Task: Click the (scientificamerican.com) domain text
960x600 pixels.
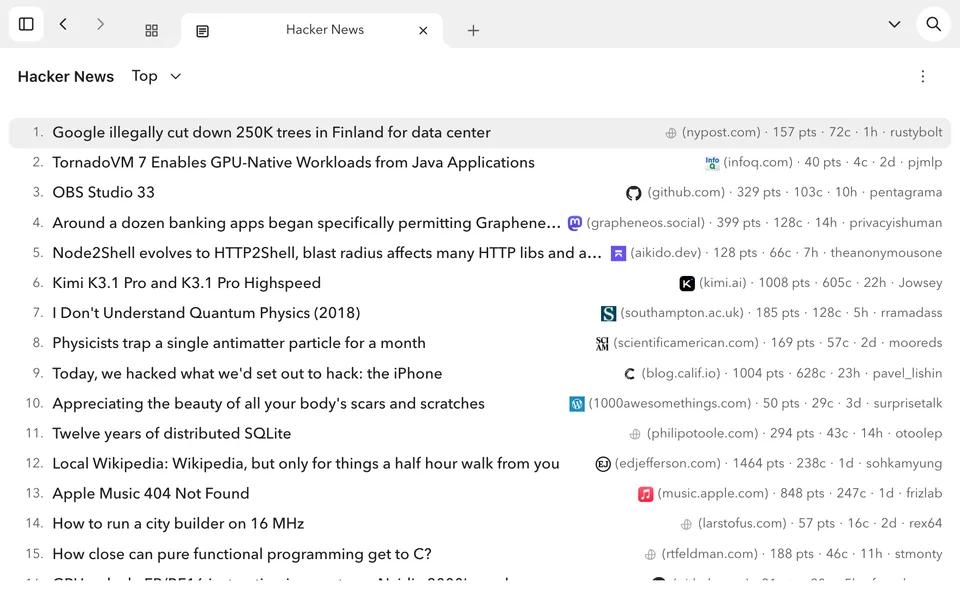Action: pos(686,343)
